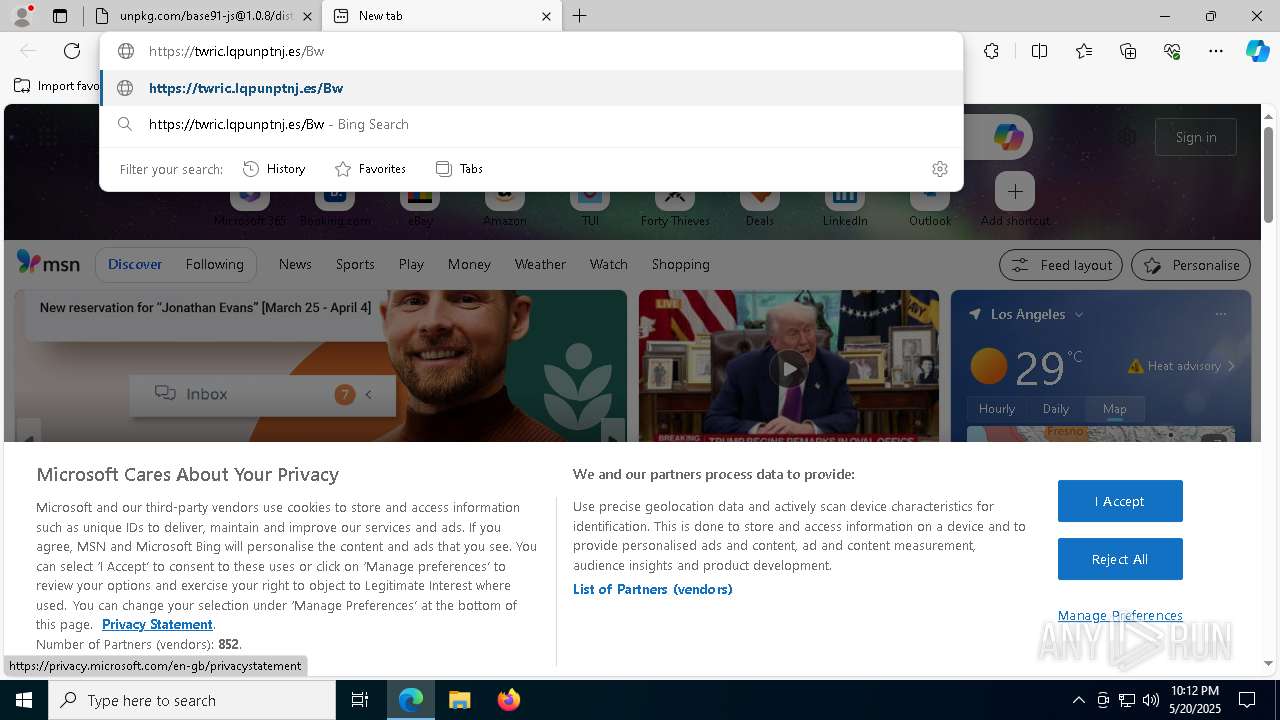
Task: Click the Personalise button
Action: [x=1191, y=265]
